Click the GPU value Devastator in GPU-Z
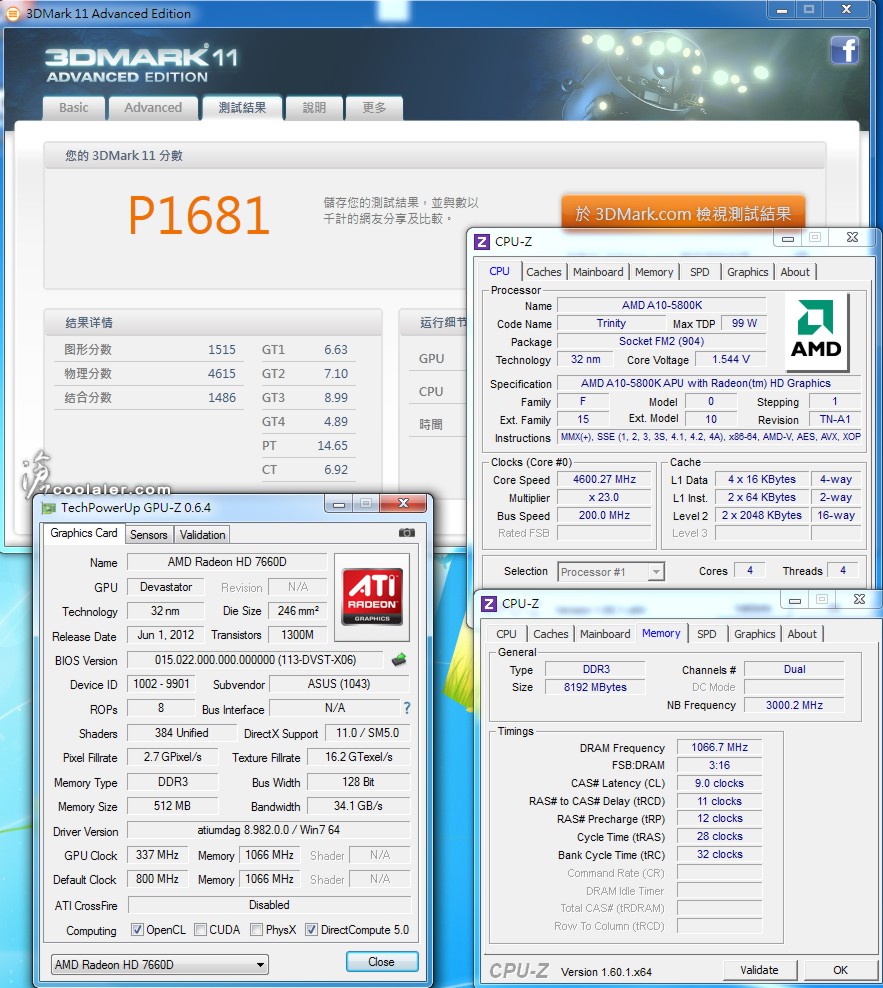This screenshot has width=883, height=988. [x=166, y=587]
